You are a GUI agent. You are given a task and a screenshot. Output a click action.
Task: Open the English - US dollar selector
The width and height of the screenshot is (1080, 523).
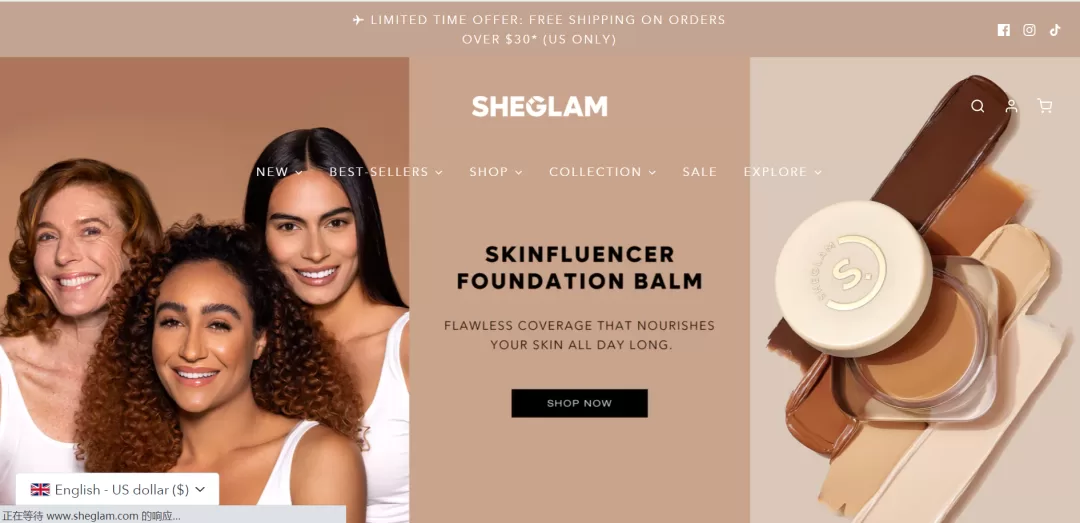pyautogui.click(x=118, y=489)
